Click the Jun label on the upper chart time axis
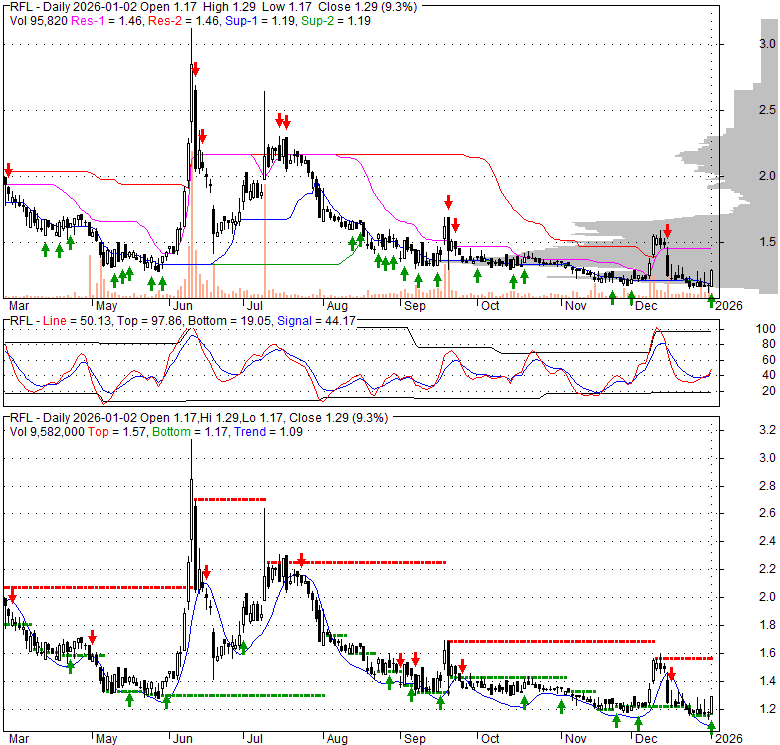Viewport: 780px width, 745px height. pos(183,305)
